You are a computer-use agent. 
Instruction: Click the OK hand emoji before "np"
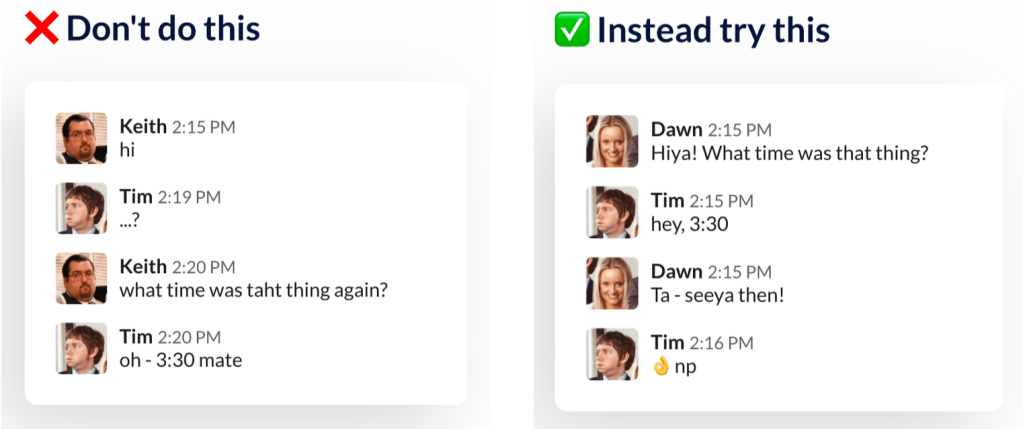click(660, 366)
